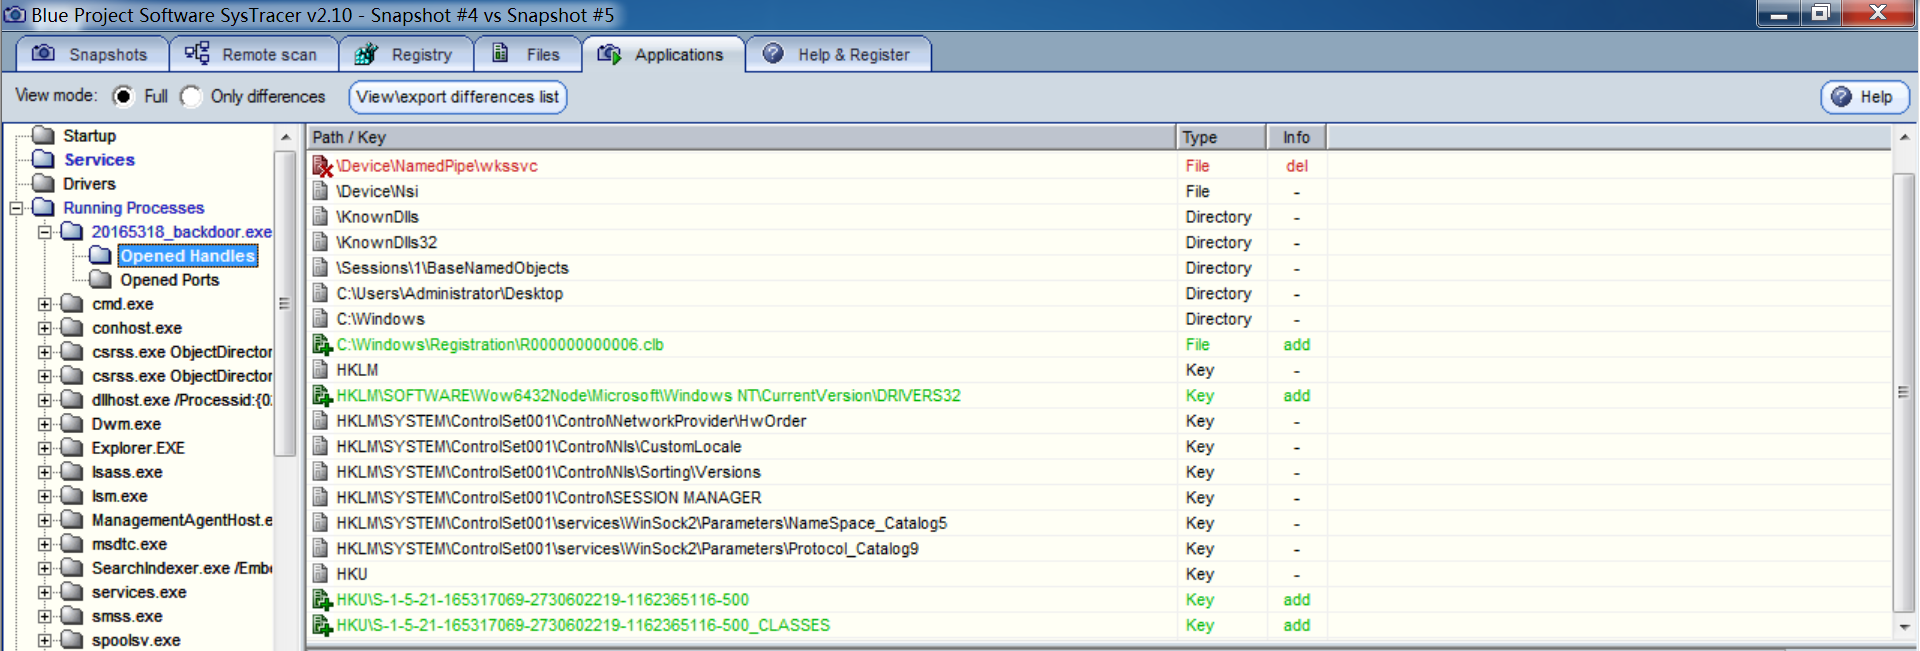The image size is (1920, 651).
Task: Select the Applications tab
Action: (663, 54)
